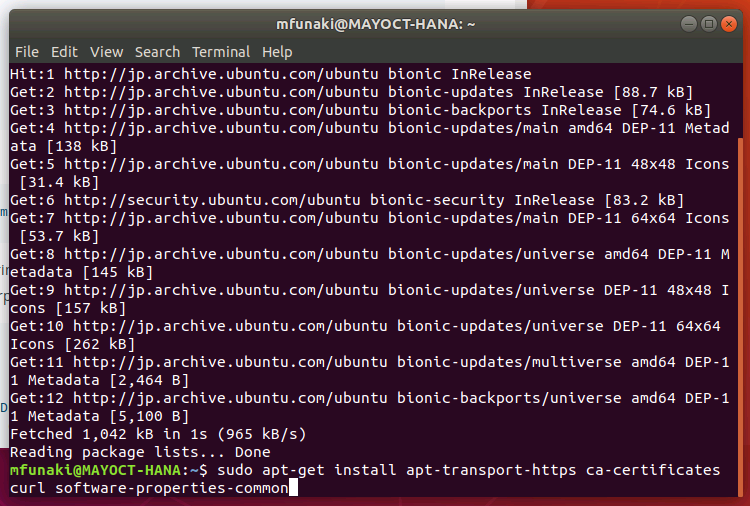
Task: Open the Search menu
Action: (157, 52)
